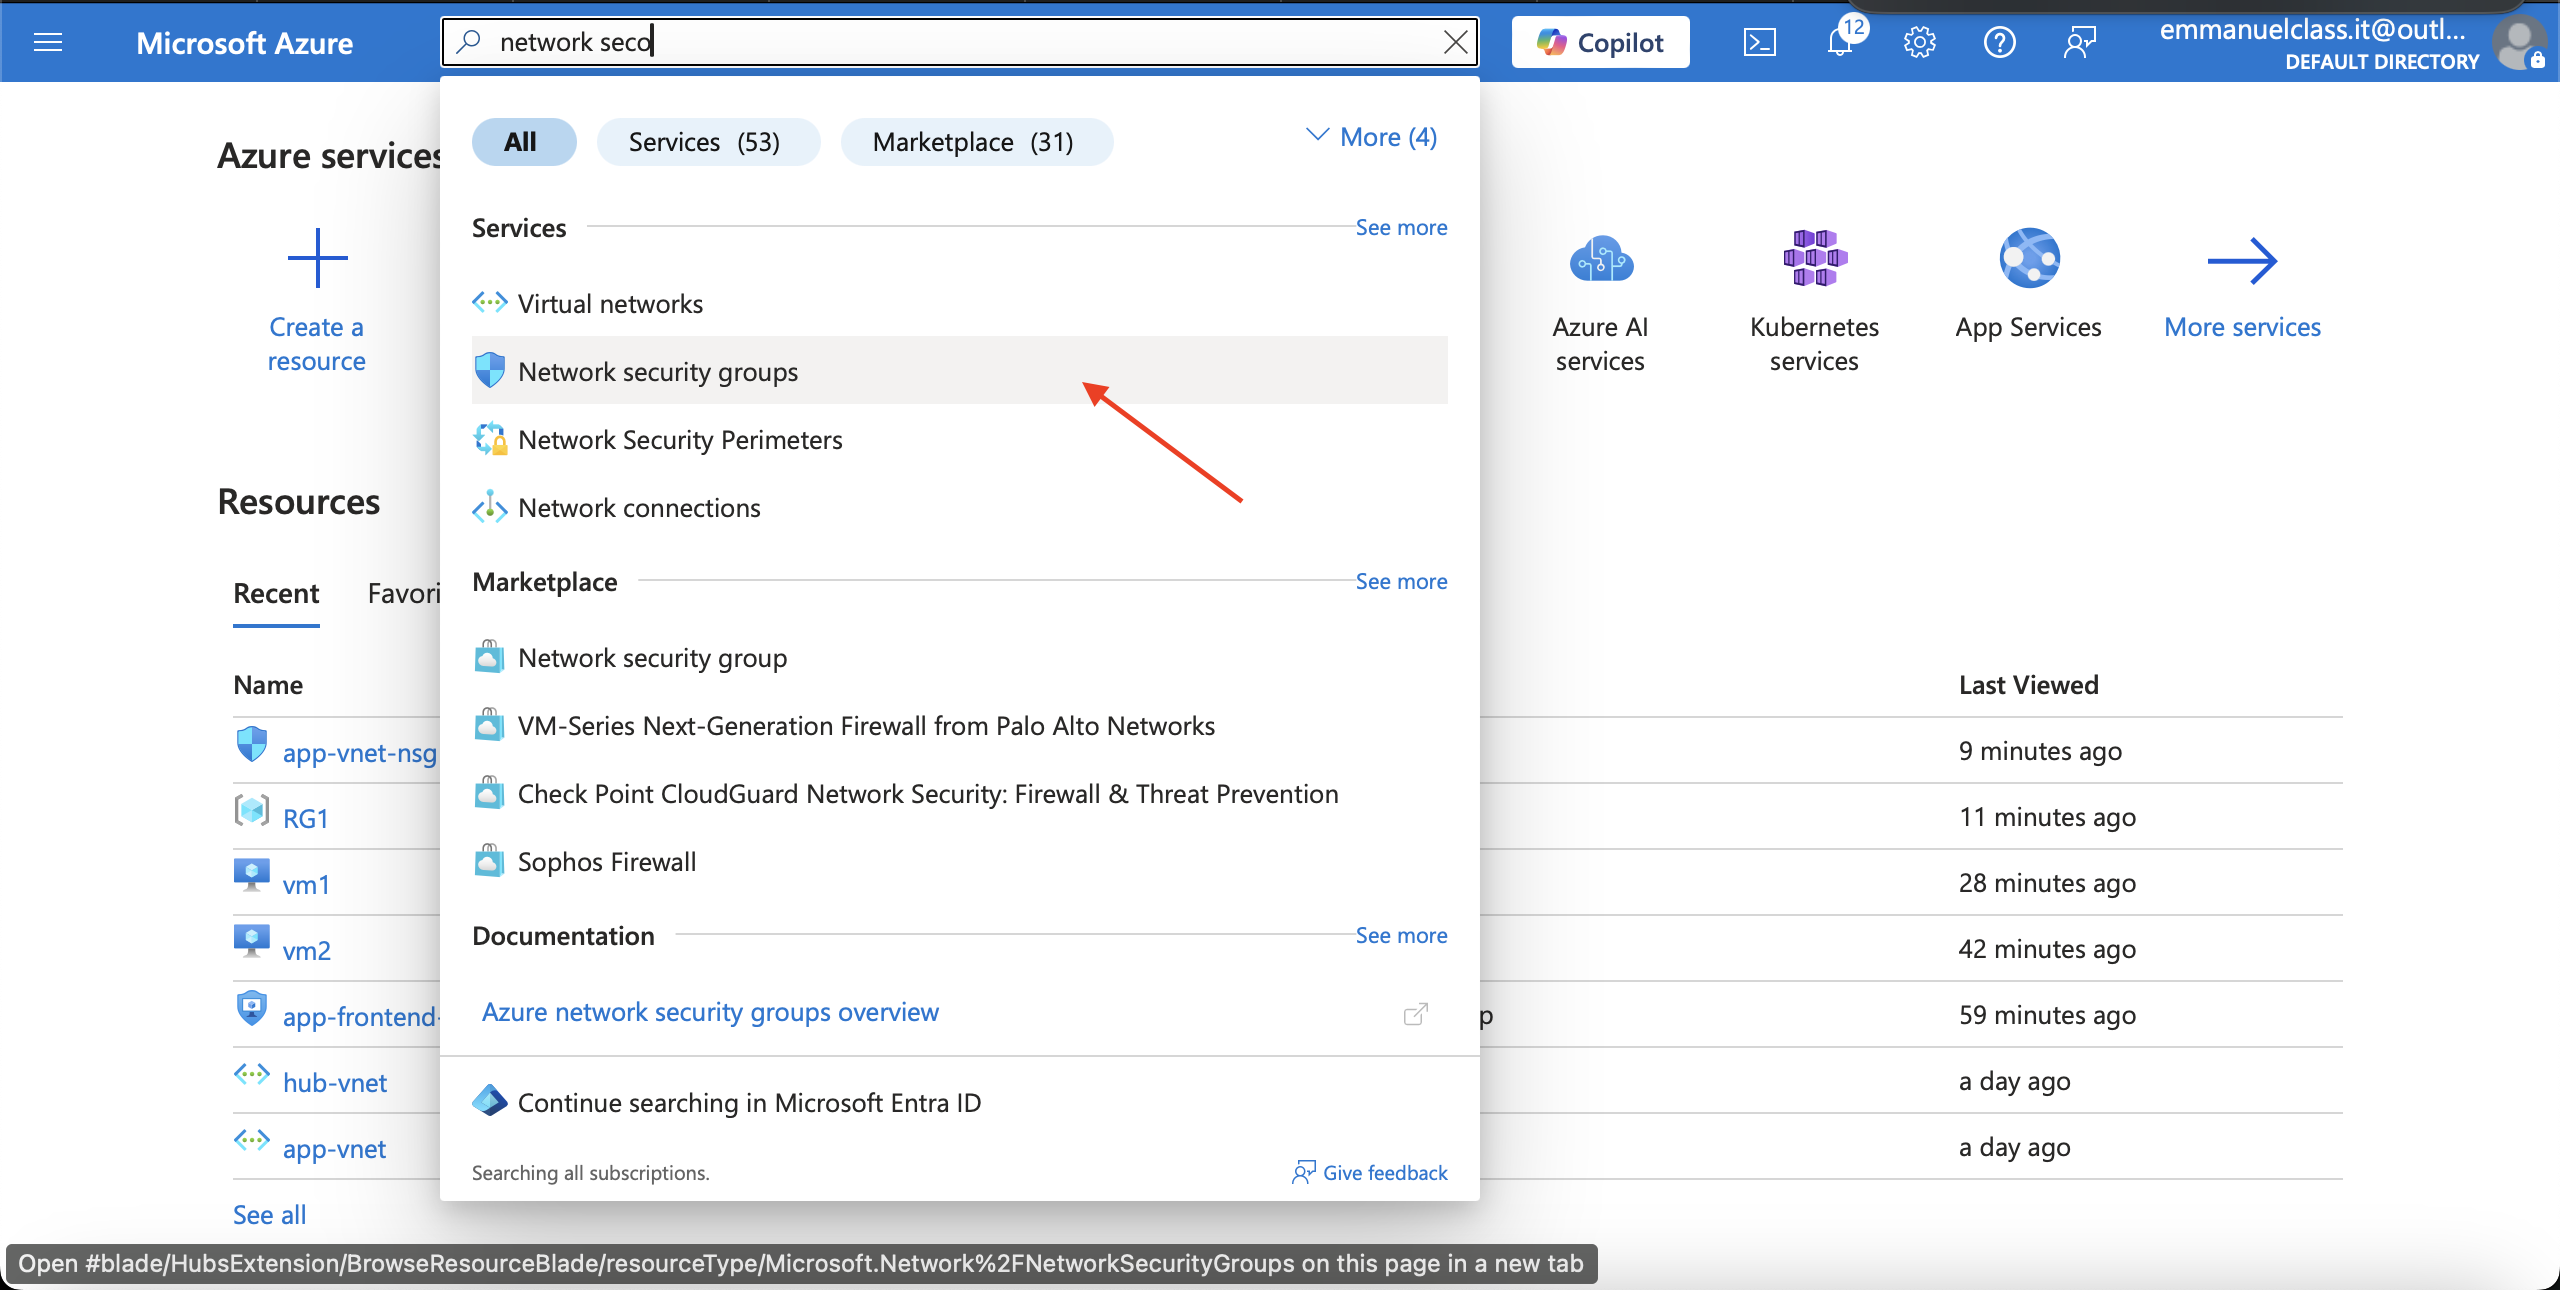Screen dimensions: 2560x1290
Task: Filter by Services (53)
Action: (x=708, y=141)
